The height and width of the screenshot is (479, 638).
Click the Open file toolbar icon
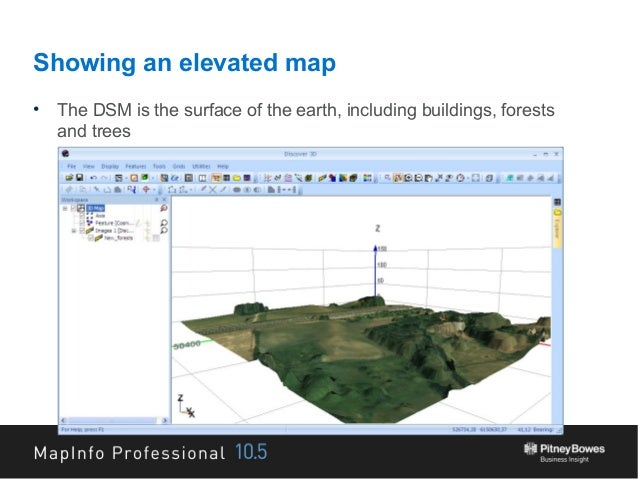67,177
